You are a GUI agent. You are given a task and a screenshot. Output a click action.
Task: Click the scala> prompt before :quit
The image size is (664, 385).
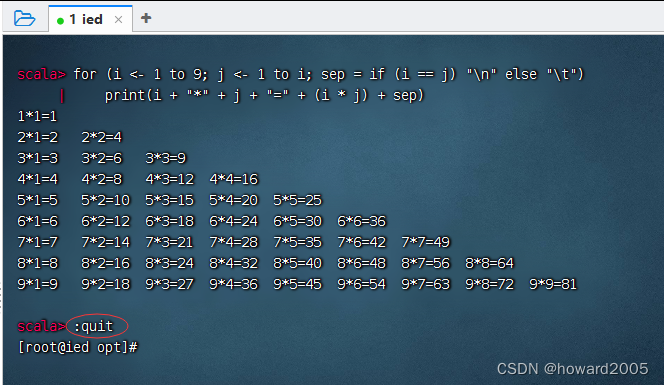pos(42,326)
